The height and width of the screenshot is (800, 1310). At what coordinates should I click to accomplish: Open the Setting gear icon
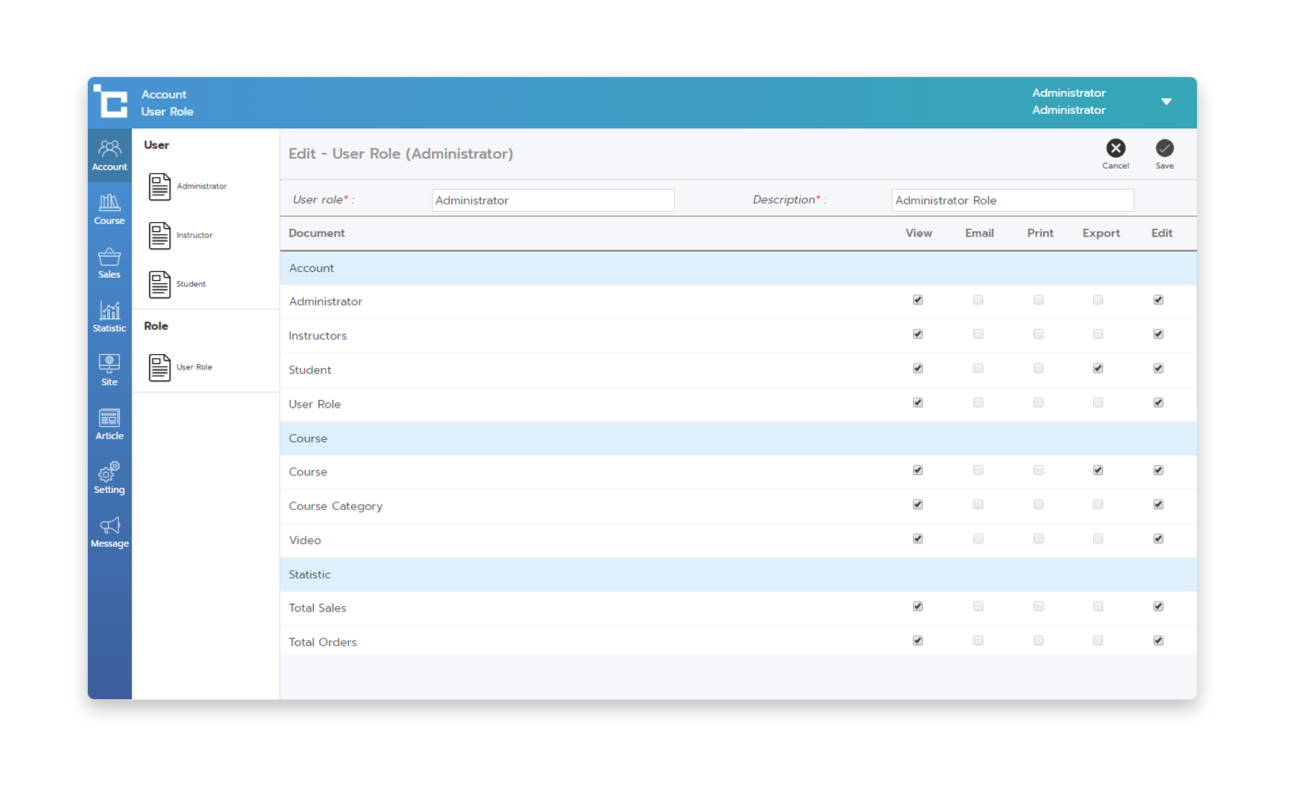pos(109,477)
